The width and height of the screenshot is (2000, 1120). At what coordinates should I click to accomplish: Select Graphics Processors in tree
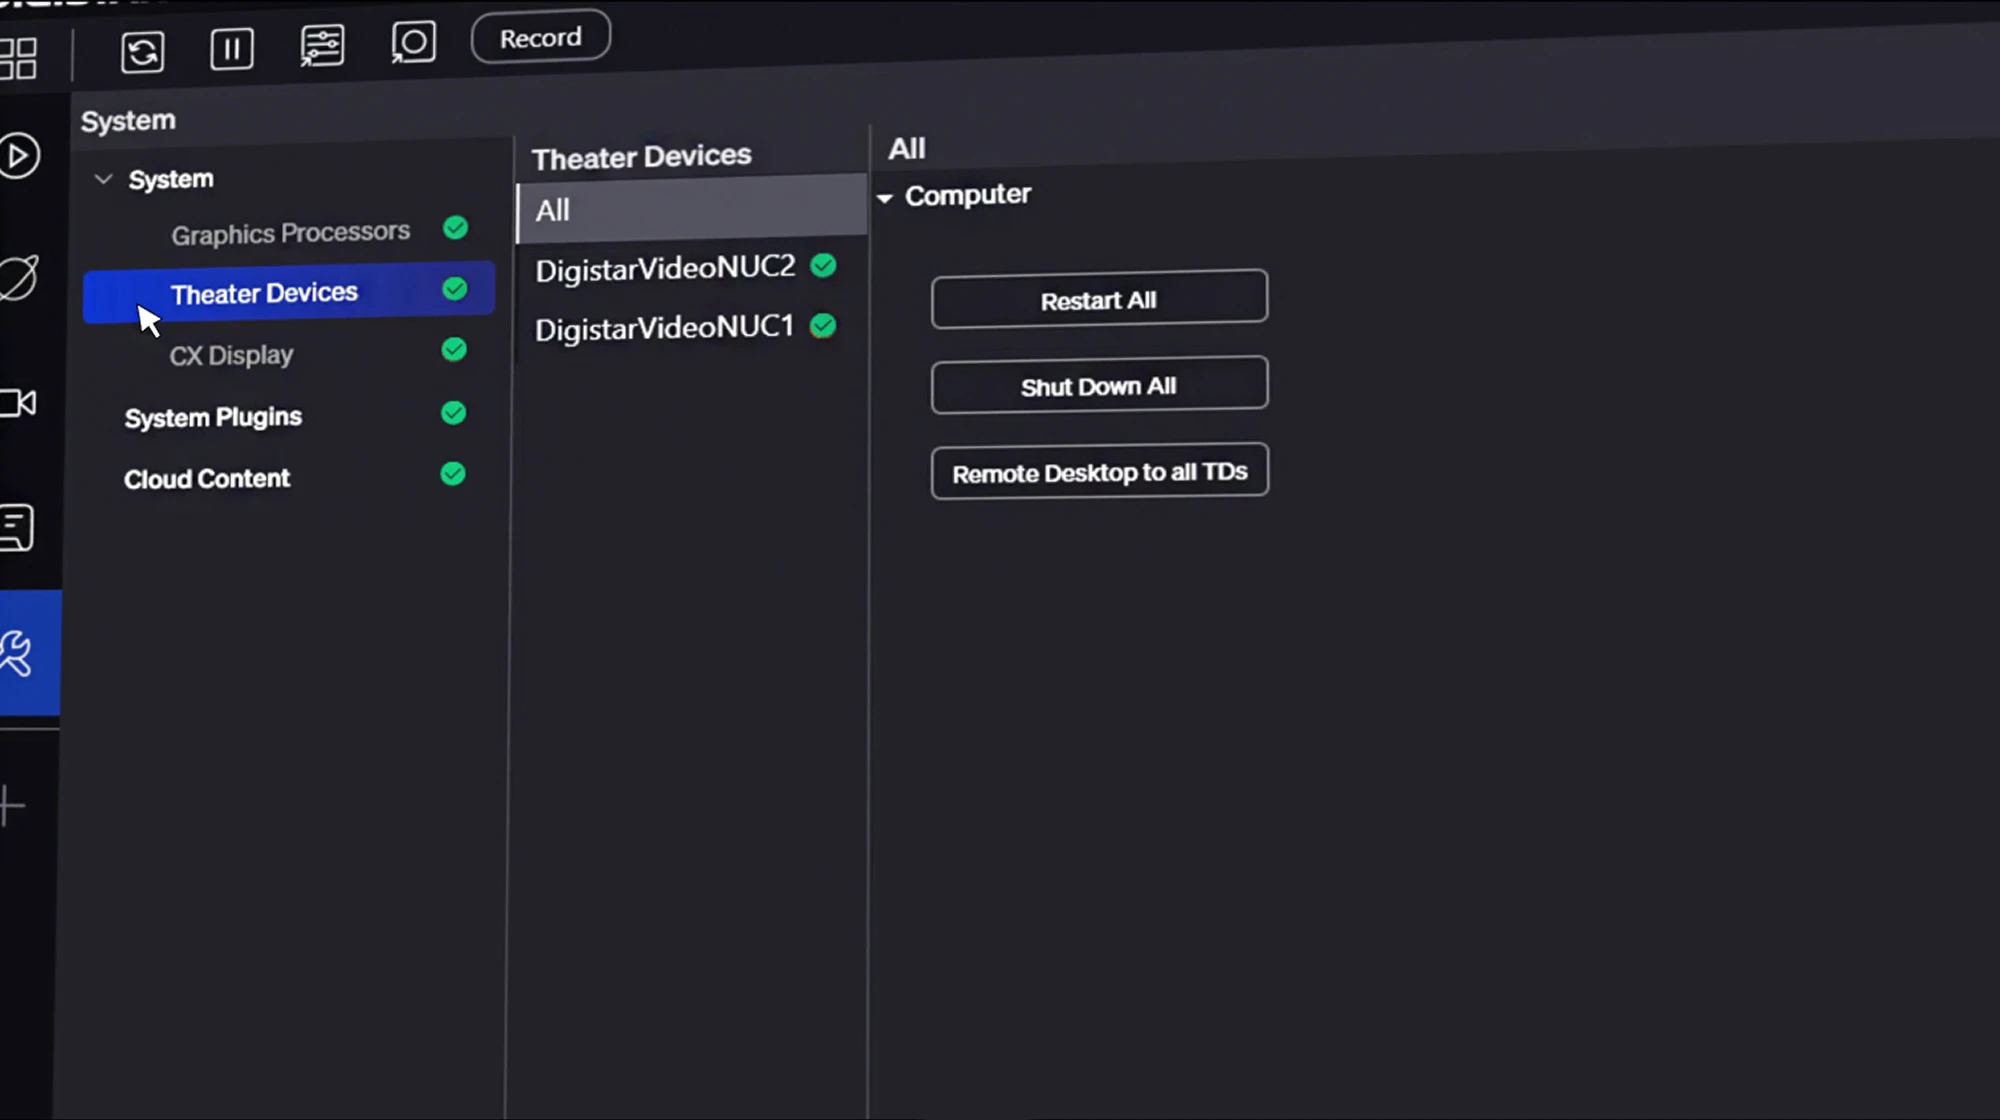tap(290, 233)
